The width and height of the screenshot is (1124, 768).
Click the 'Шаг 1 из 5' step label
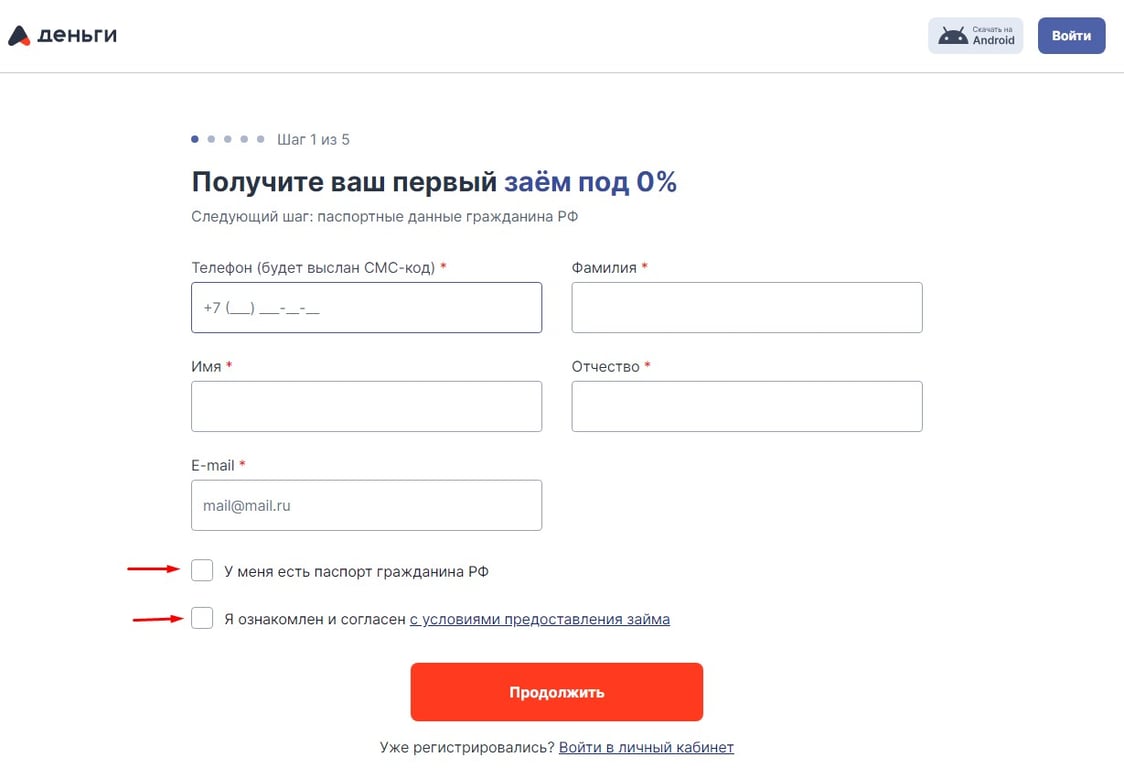[313, 140]
